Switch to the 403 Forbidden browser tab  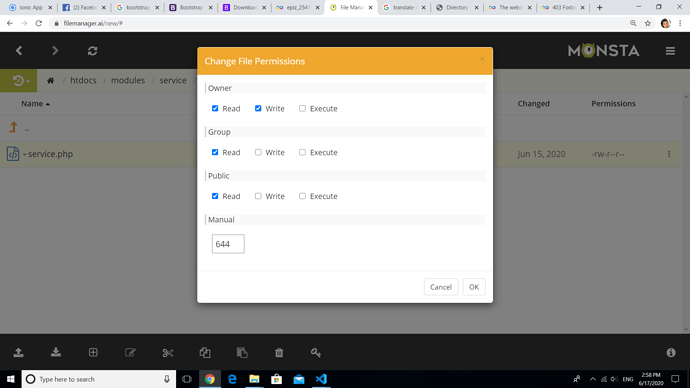point(563,7)
